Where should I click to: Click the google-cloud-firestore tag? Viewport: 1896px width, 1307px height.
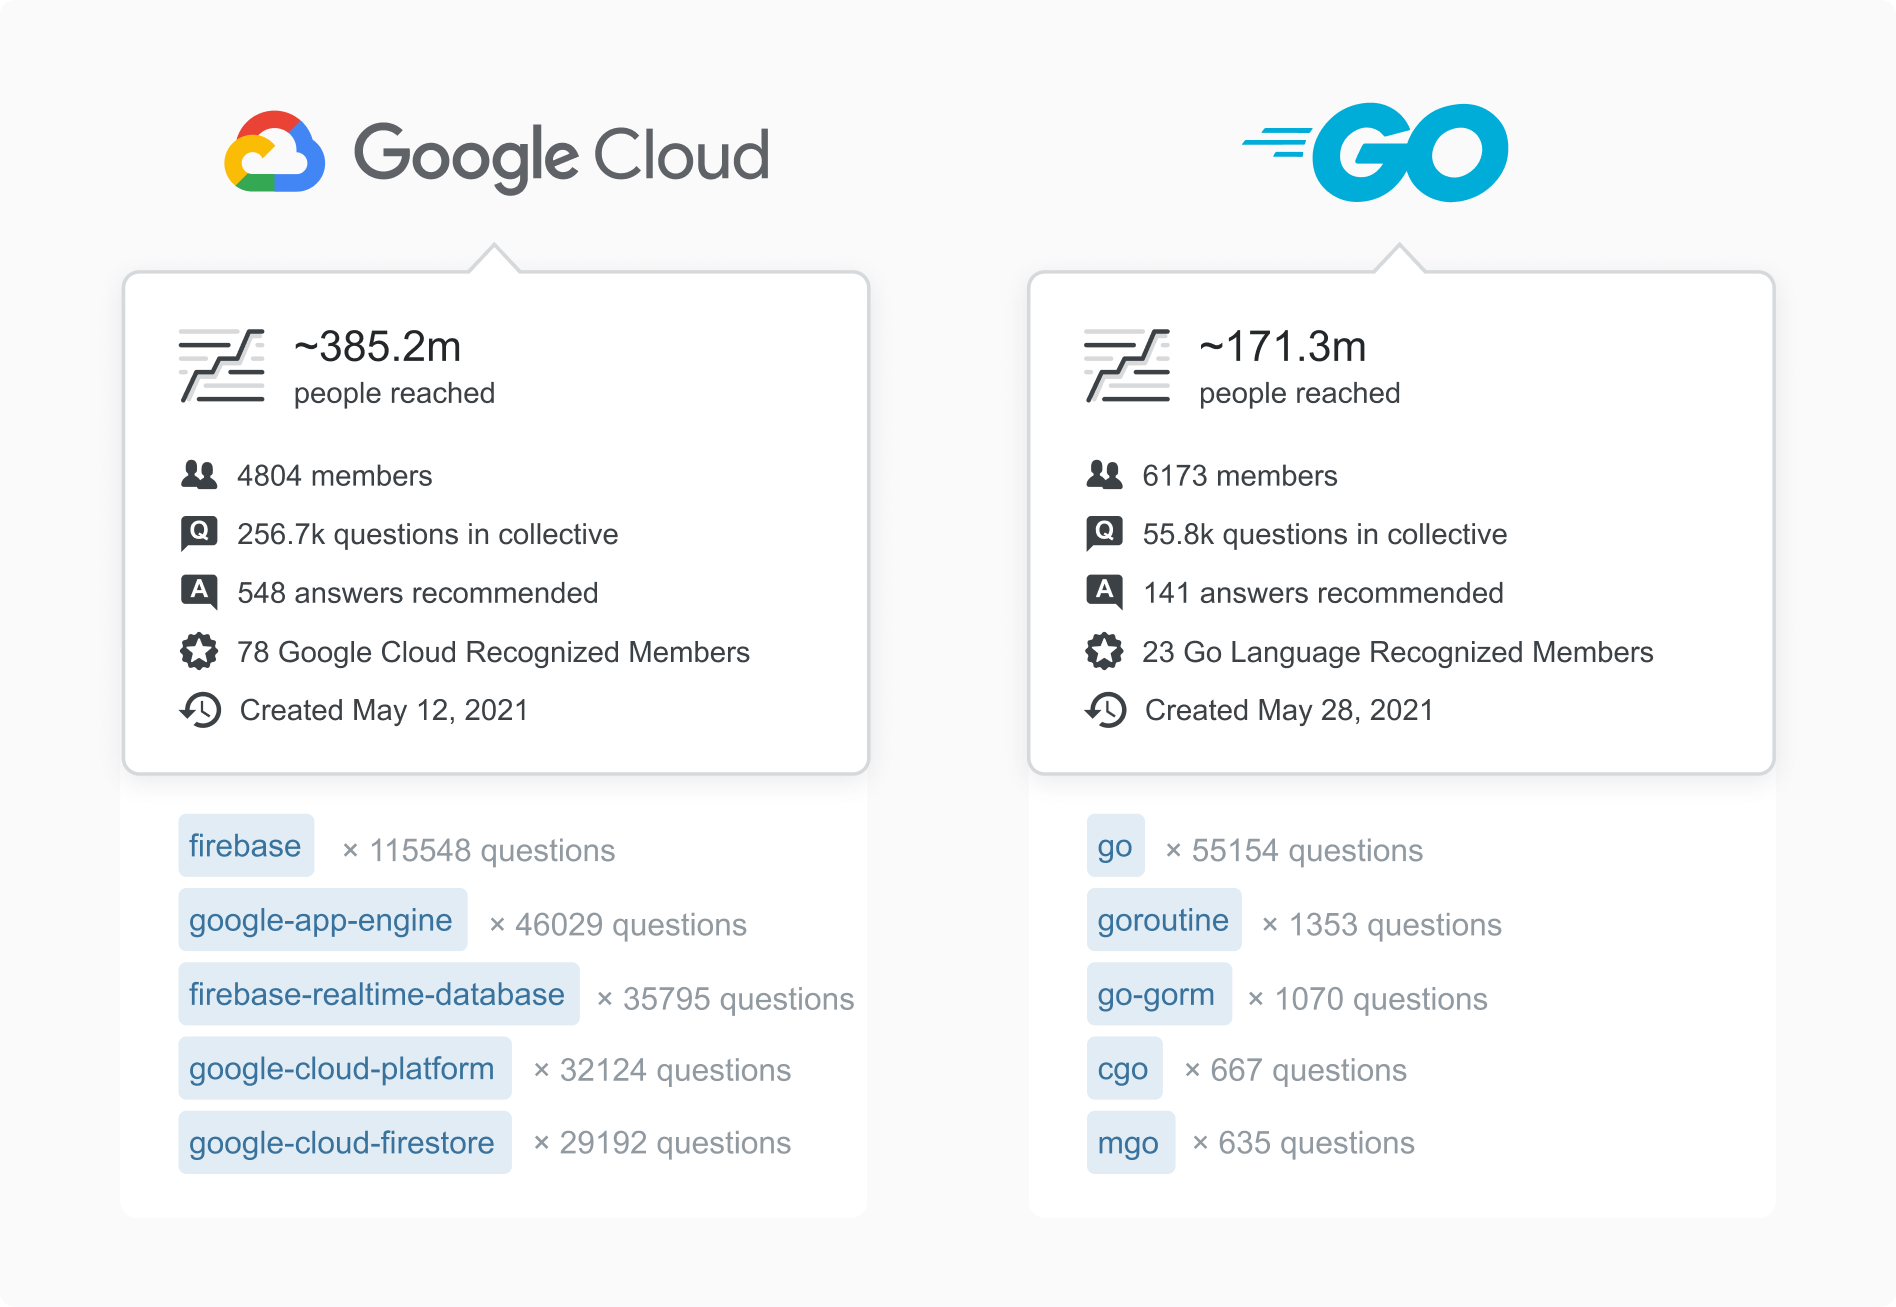click(344, 1142)
